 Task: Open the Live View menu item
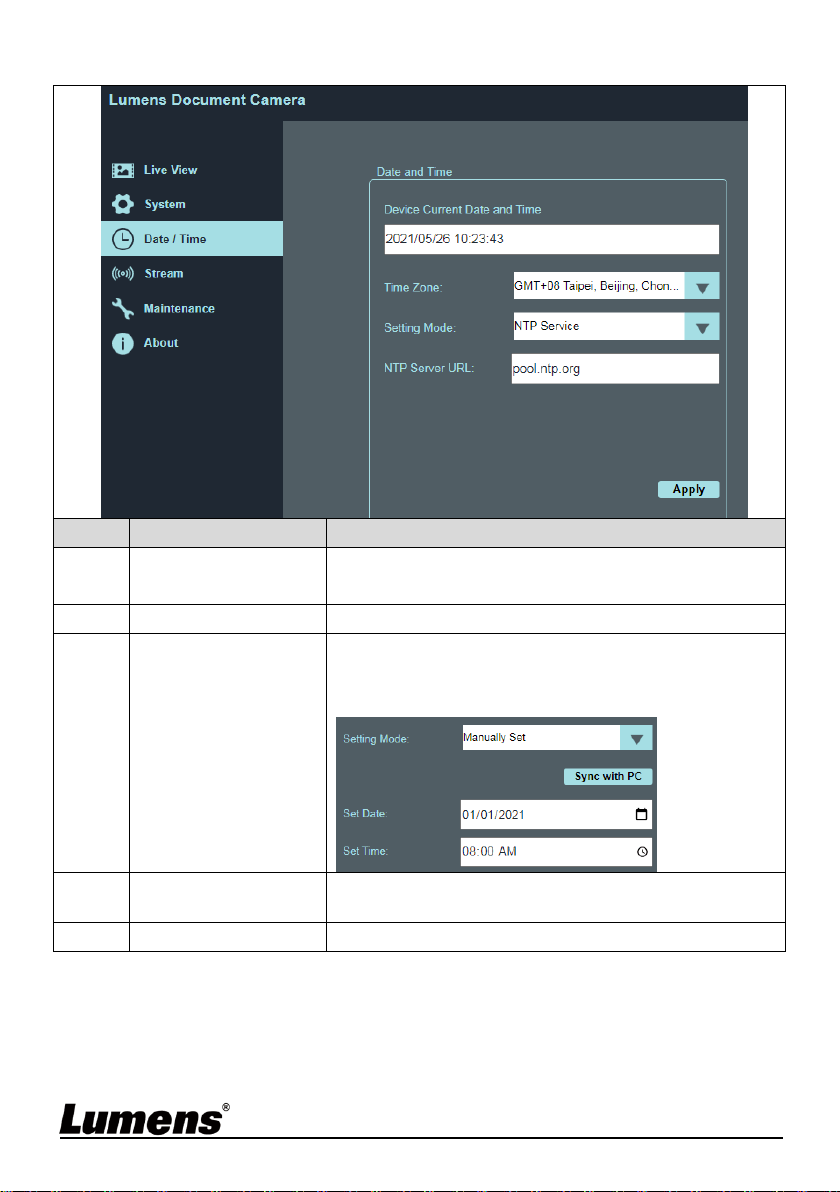192,170
